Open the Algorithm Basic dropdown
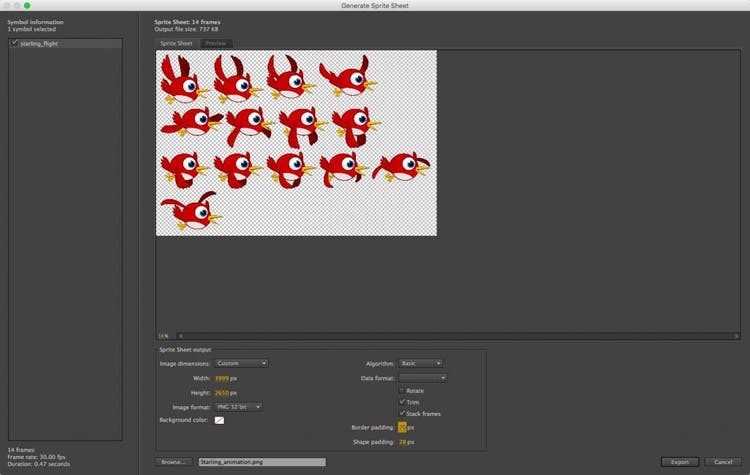 [x=420, y=363]
